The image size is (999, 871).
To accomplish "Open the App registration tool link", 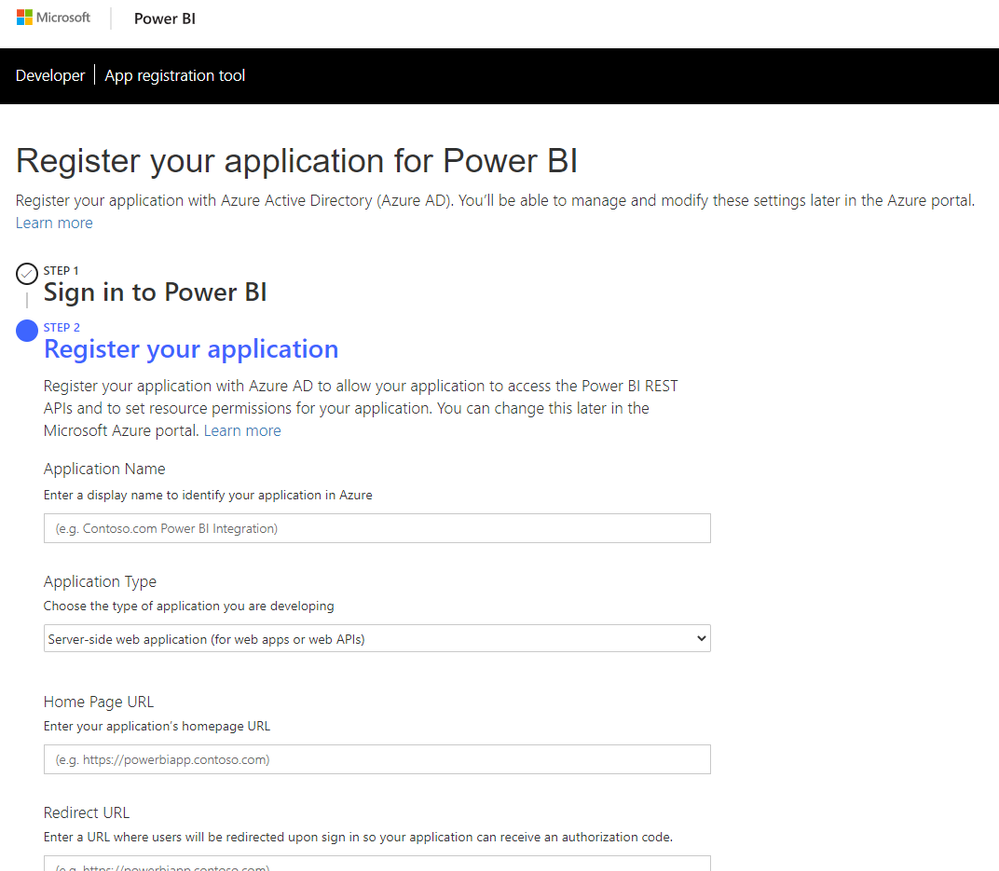I will tap(175, 75).
